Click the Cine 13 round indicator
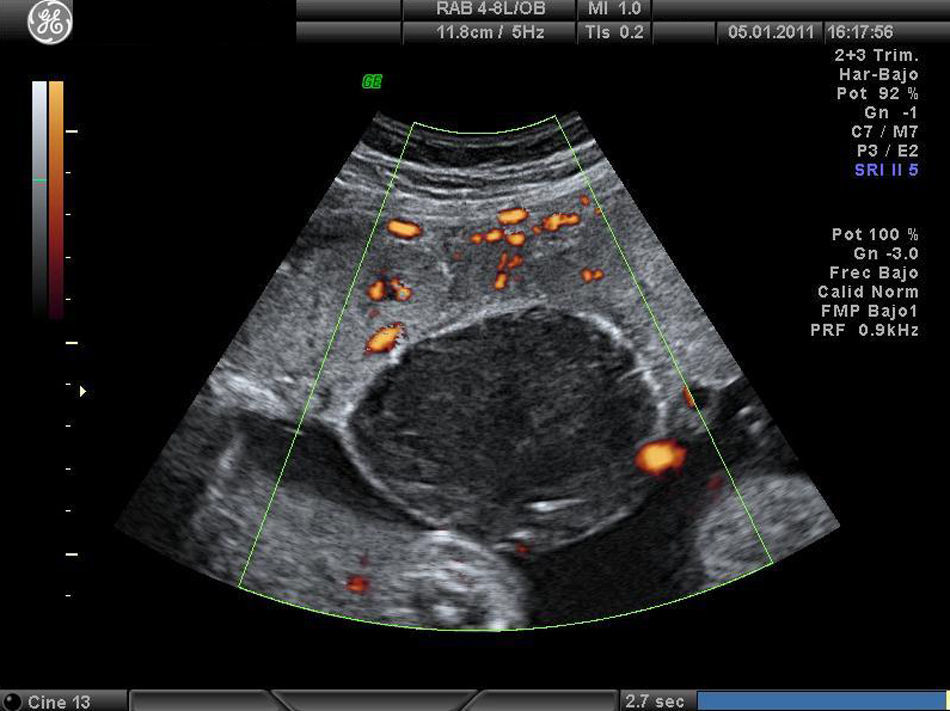Screen dimensions: 950x711 click(12, 702)
